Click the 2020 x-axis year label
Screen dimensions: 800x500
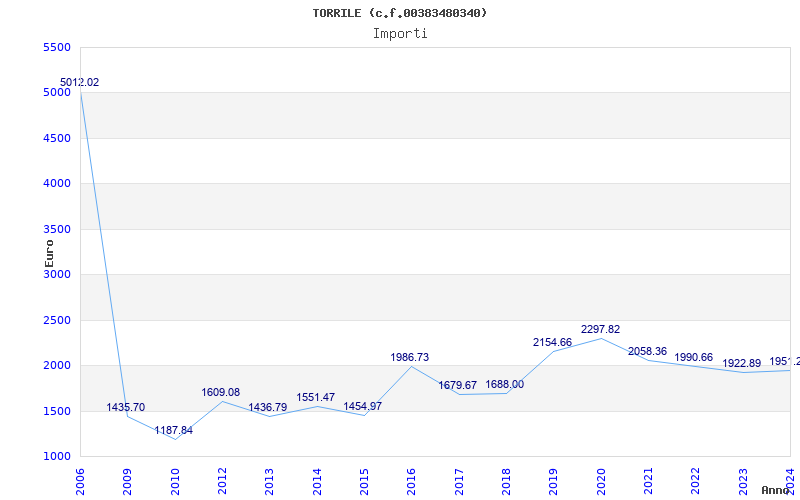(601, 482)
